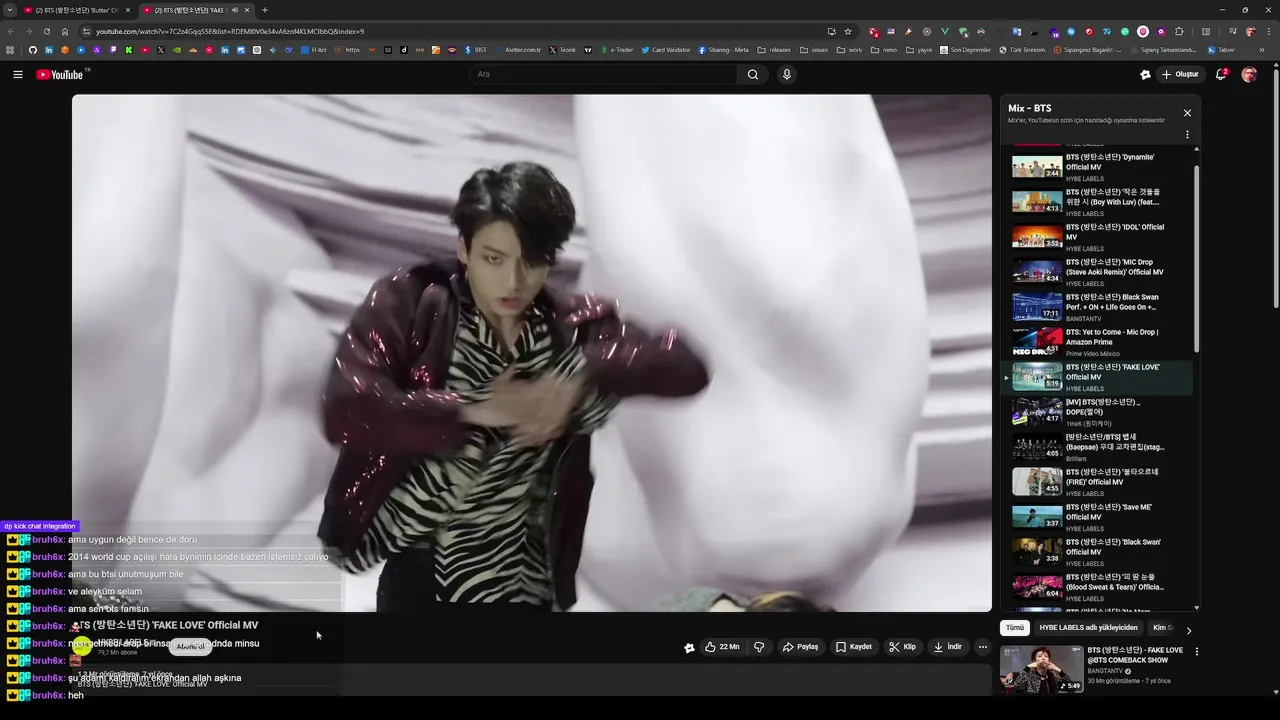Select the Tümü filter chip
1280x720 pixels.
click(x=1015, y=628)
